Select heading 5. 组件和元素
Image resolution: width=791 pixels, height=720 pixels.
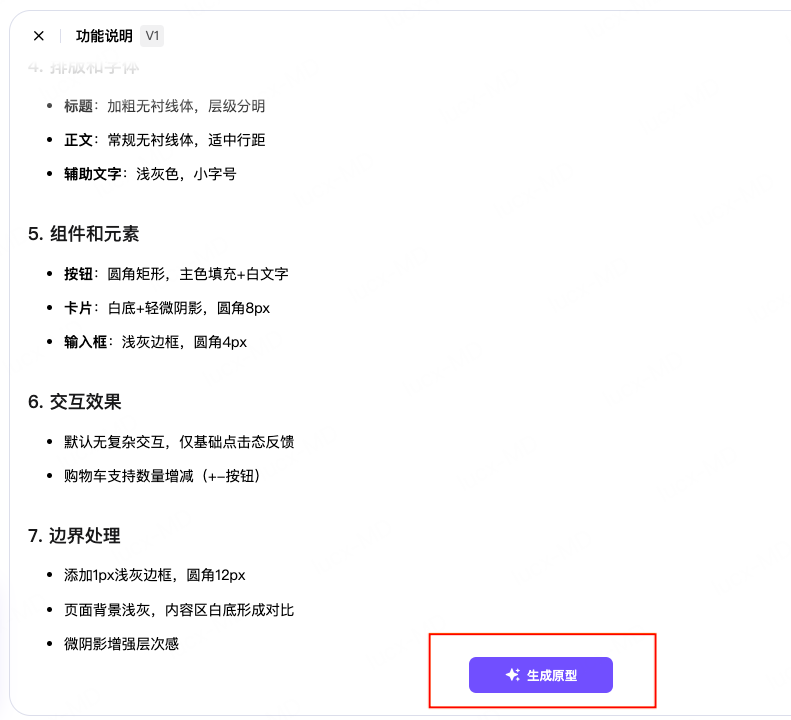[84, 234]
